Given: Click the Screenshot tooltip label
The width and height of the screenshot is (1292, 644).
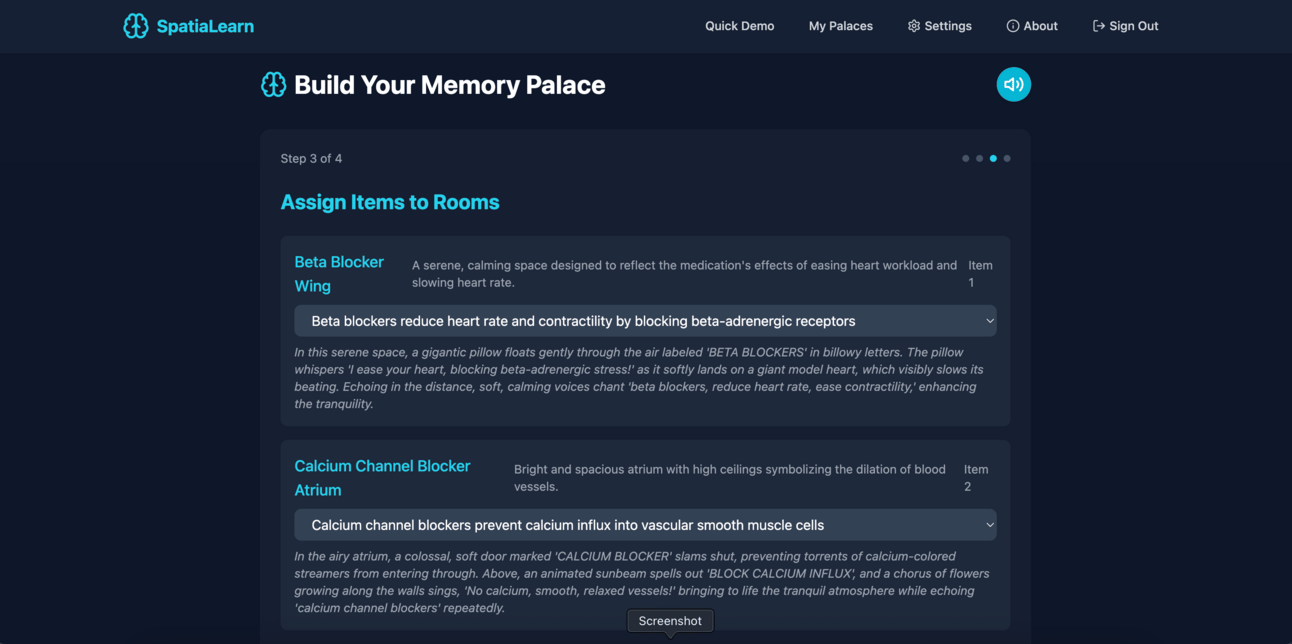Looking at the screenshot, I should click(x=670, y=621).
